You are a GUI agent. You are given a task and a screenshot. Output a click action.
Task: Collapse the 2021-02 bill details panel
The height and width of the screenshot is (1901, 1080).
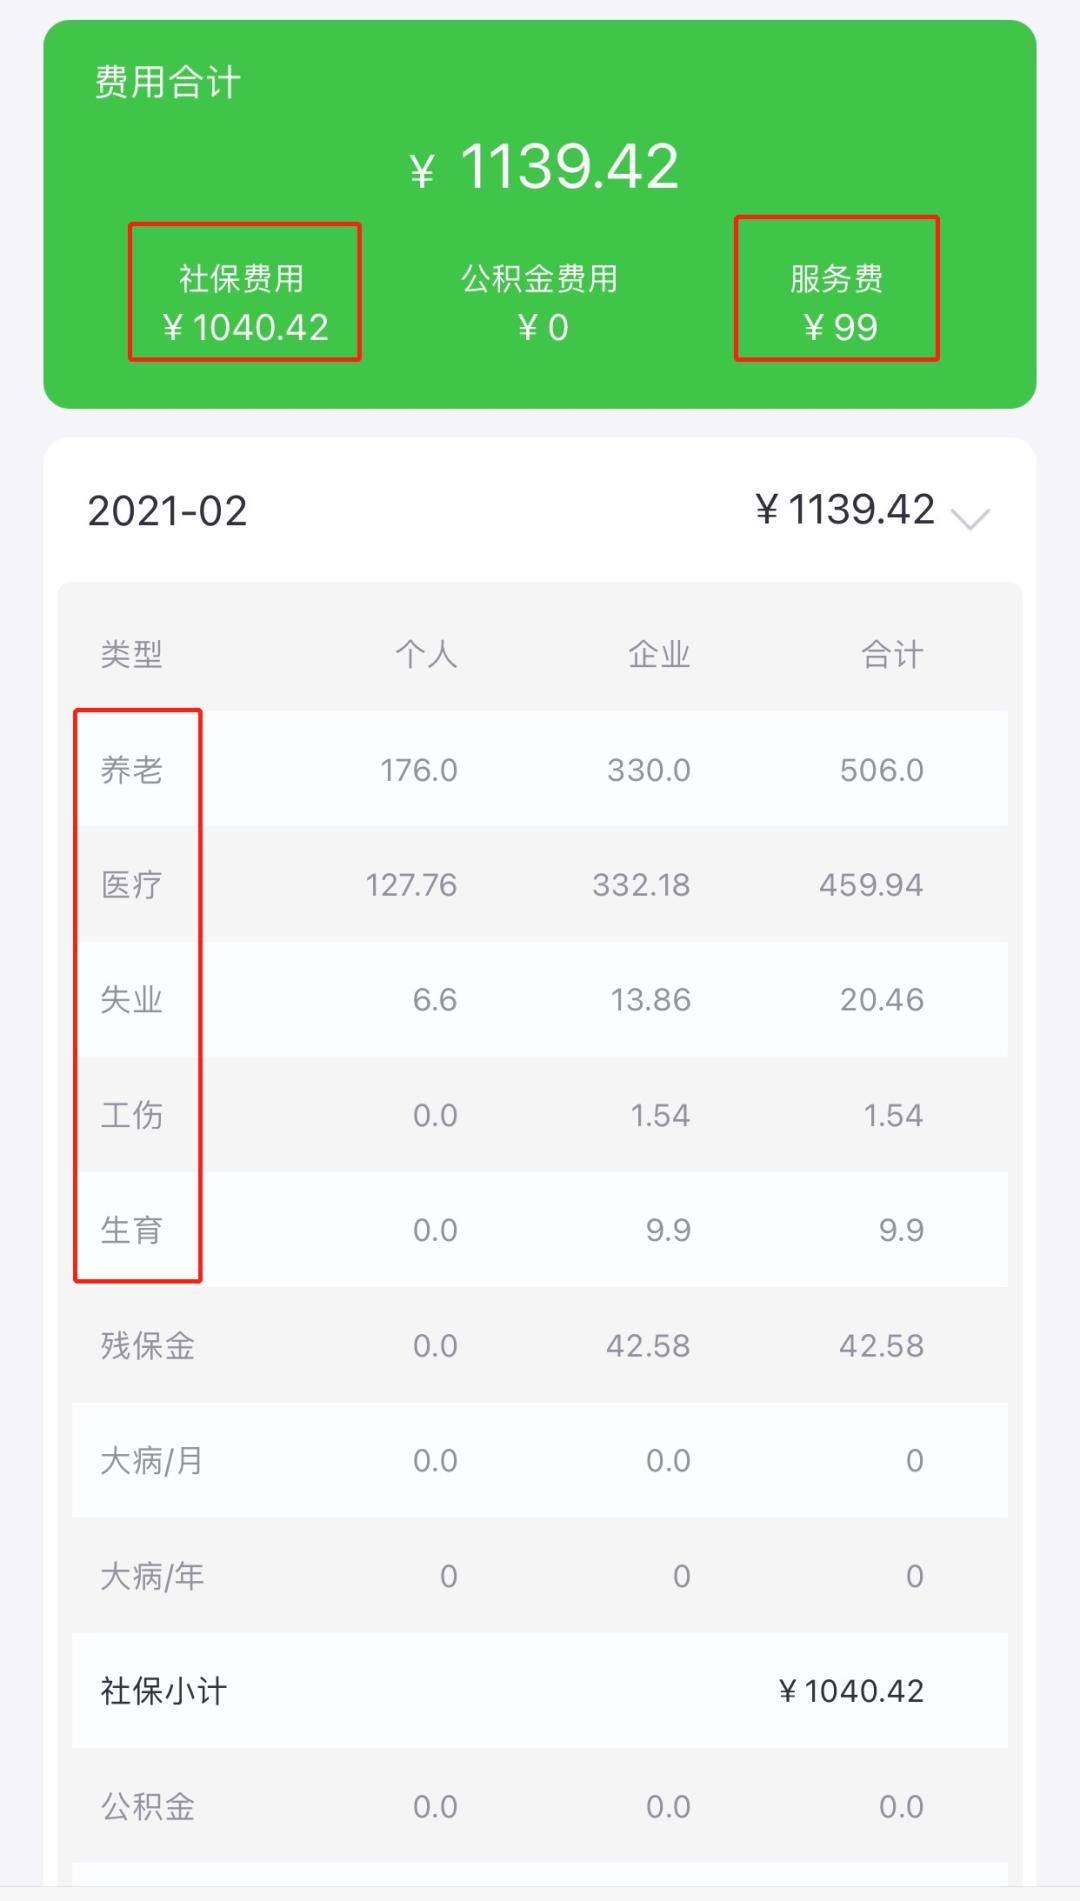pyautogui.click(x=968, y=518)
